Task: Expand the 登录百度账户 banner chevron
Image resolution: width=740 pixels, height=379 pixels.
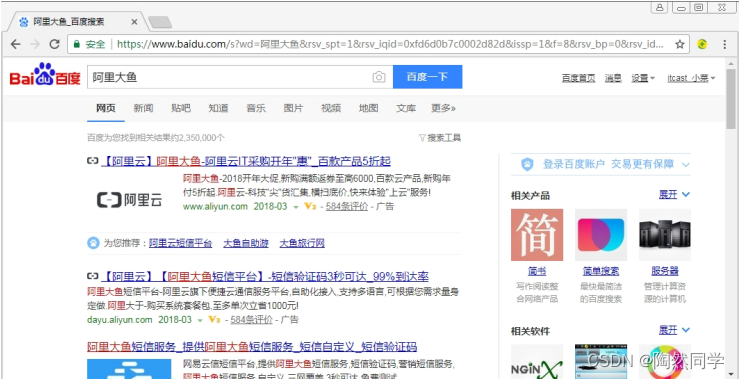Action: pyautogui.click(x=685, y=165)
